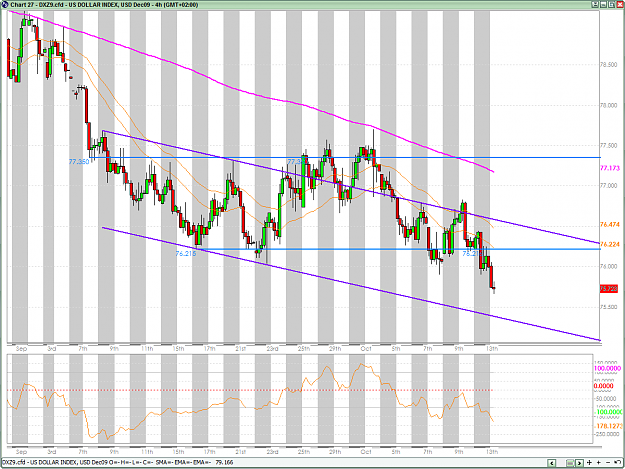Image resolution: width=625 pixels, height=469 pixels.
Task: Select the upper purple channel trendline
Action: (351, 186)
